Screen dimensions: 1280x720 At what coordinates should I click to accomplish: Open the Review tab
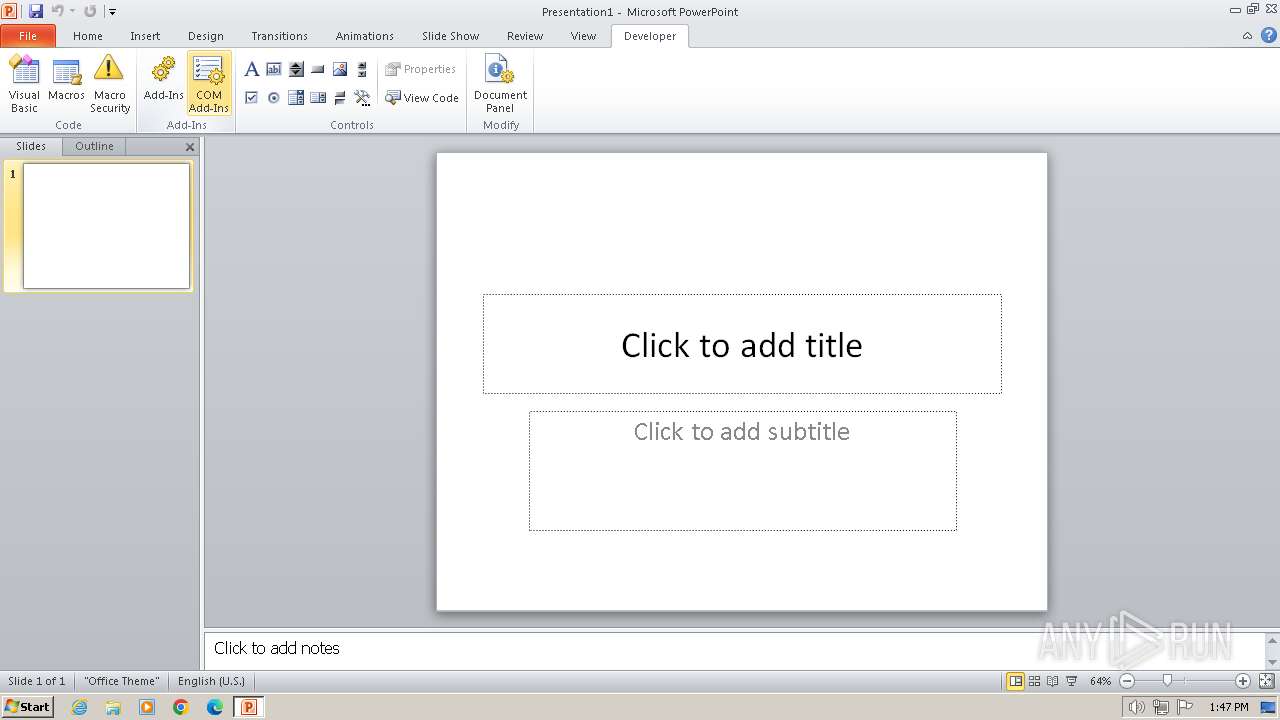pos(525,36)
